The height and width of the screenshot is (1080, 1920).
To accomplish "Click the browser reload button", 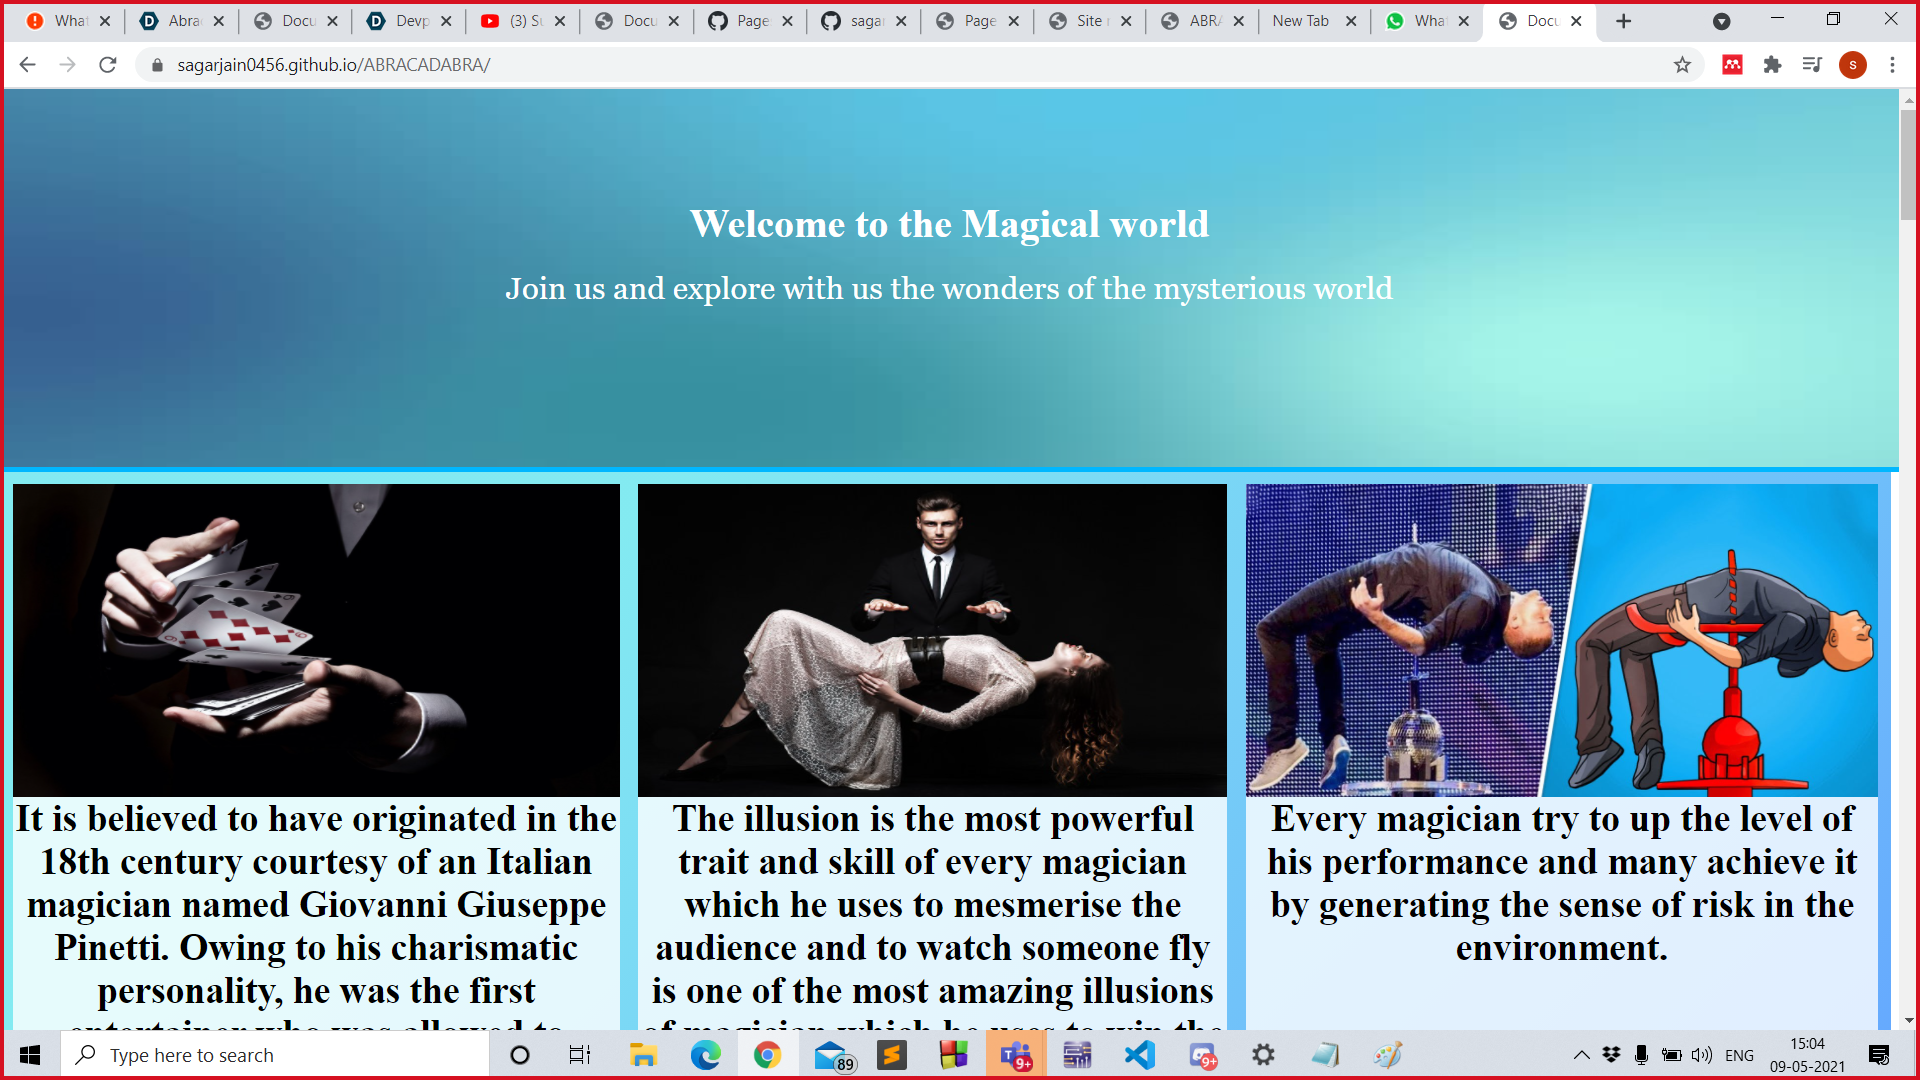I will pos(108,65).
